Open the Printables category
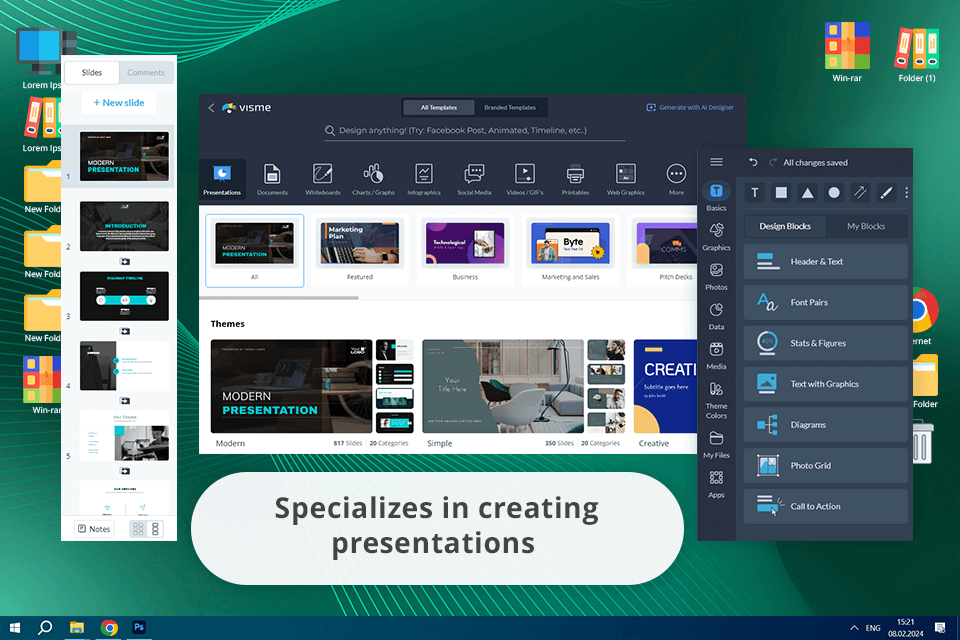Viewport: 960px width, 640px height. click(575, 179)
